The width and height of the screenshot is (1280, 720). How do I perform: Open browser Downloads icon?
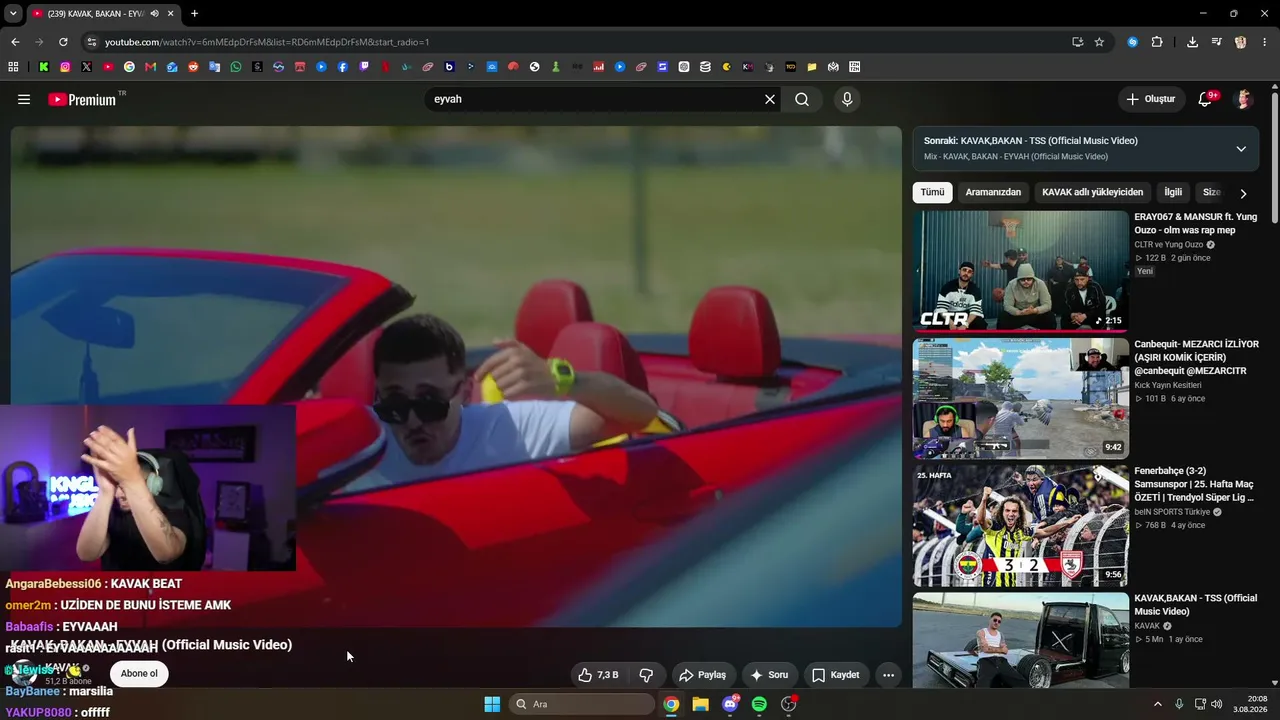[1192, 42]
